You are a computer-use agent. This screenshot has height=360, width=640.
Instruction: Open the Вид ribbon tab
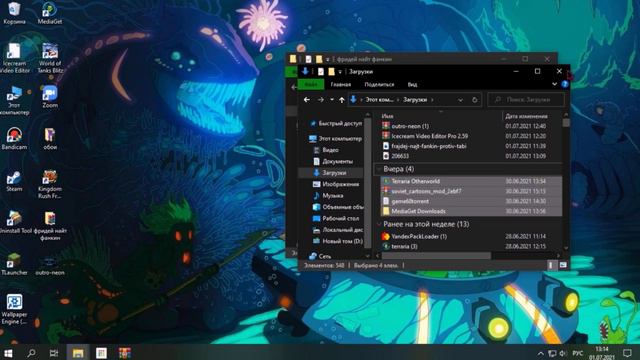[412, 84]
